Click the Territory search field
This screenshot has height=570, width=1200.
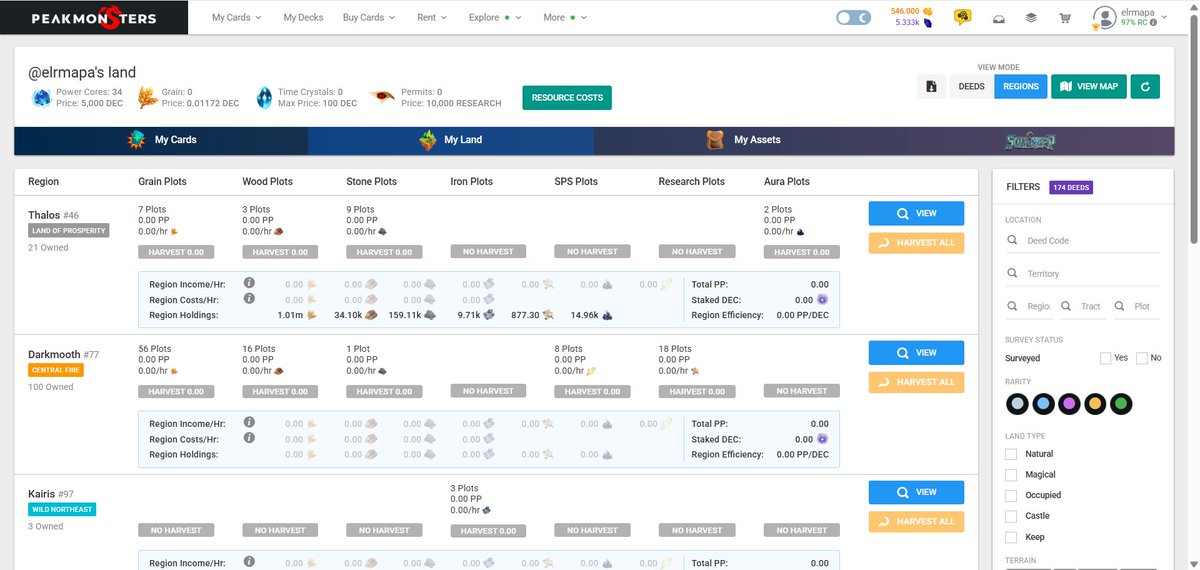click(1082, 273)
